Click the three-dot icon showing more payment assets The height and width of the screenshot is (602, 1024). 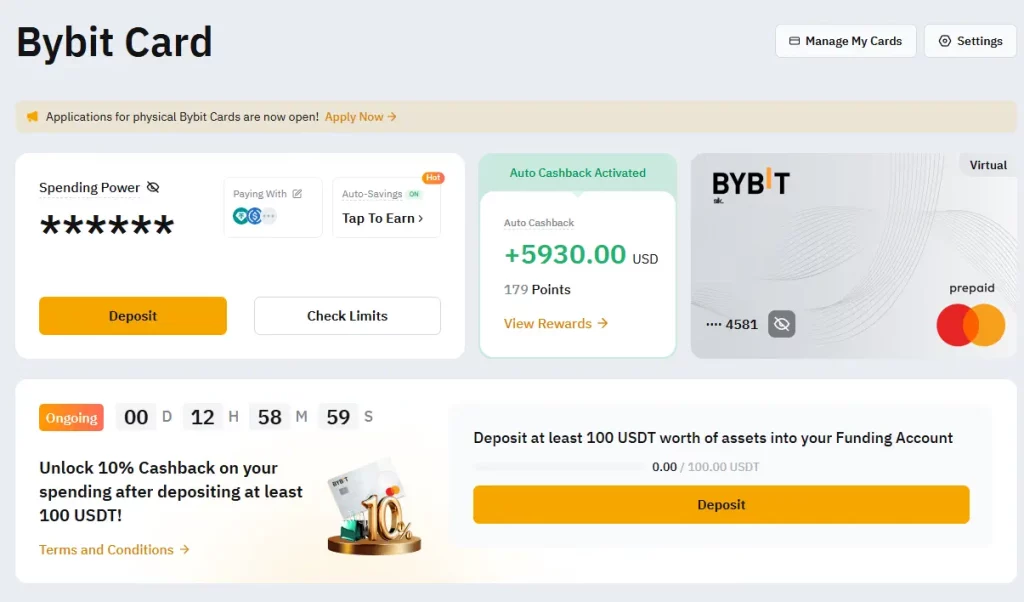pyautogui.click(x=270, y=216)
